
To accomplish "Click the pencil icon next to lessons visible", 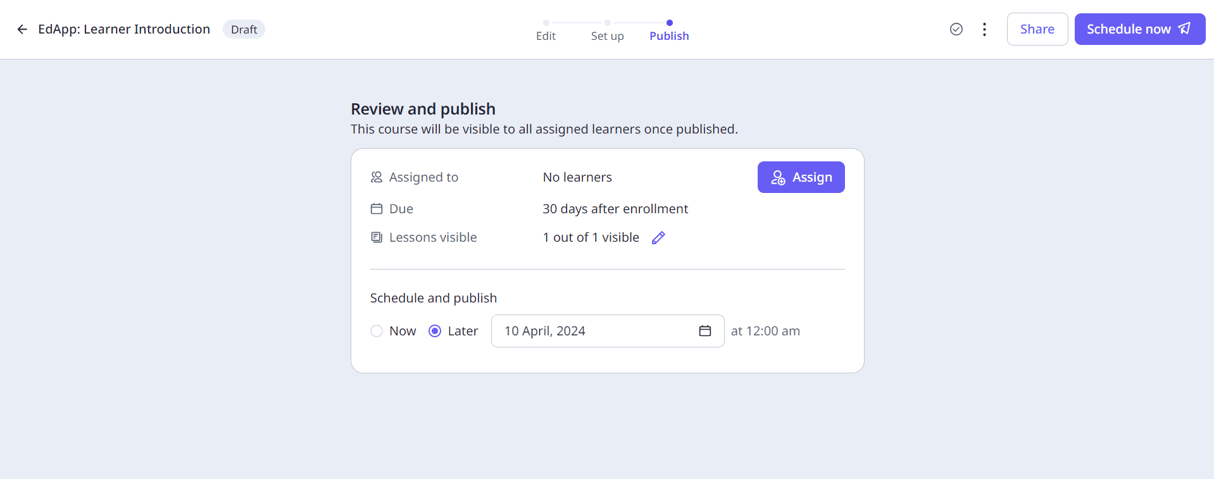I will coord(658,238).
